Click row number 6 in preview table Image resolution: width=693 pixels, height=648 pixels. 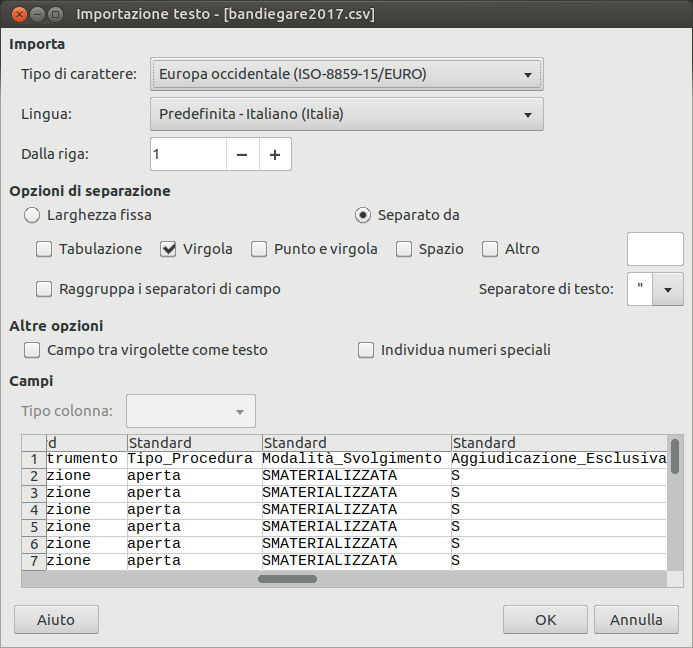point(34,544)
